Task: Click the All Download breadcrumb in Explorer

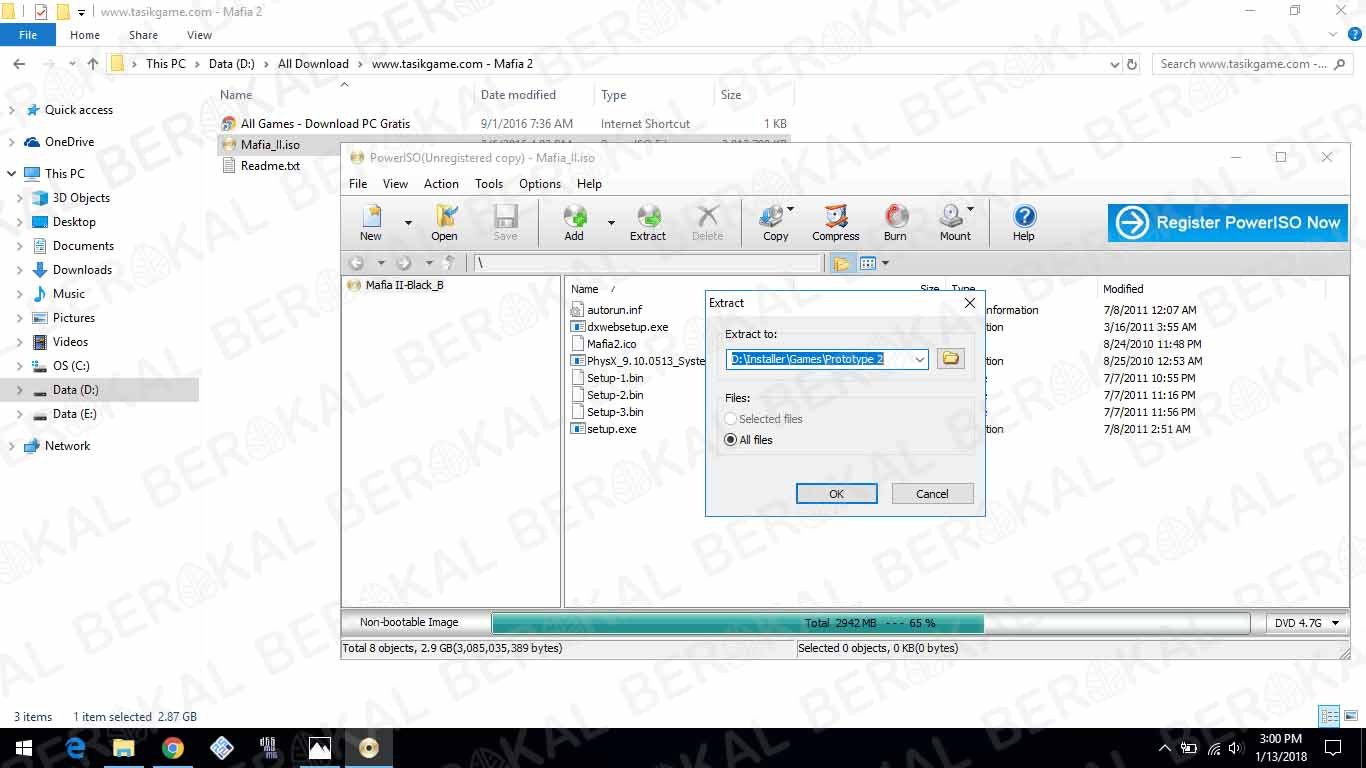Action: point(313,64)
